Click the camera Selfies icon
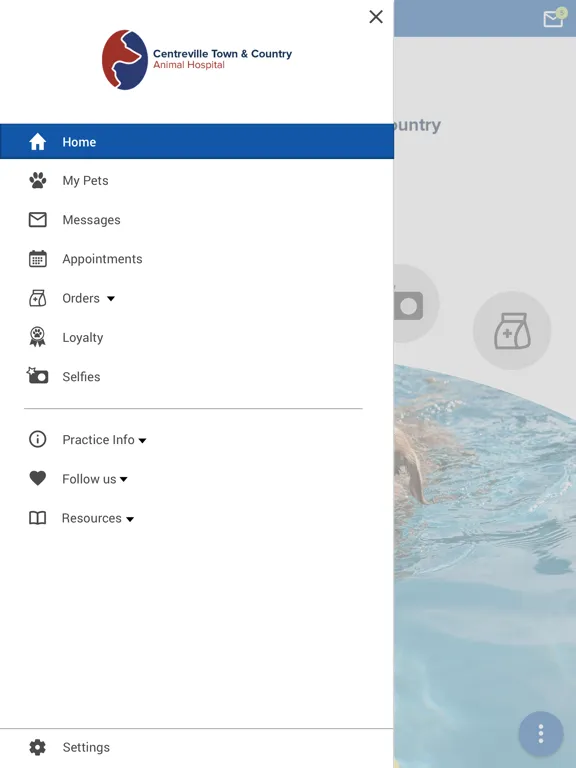 (x=37, y=376)
